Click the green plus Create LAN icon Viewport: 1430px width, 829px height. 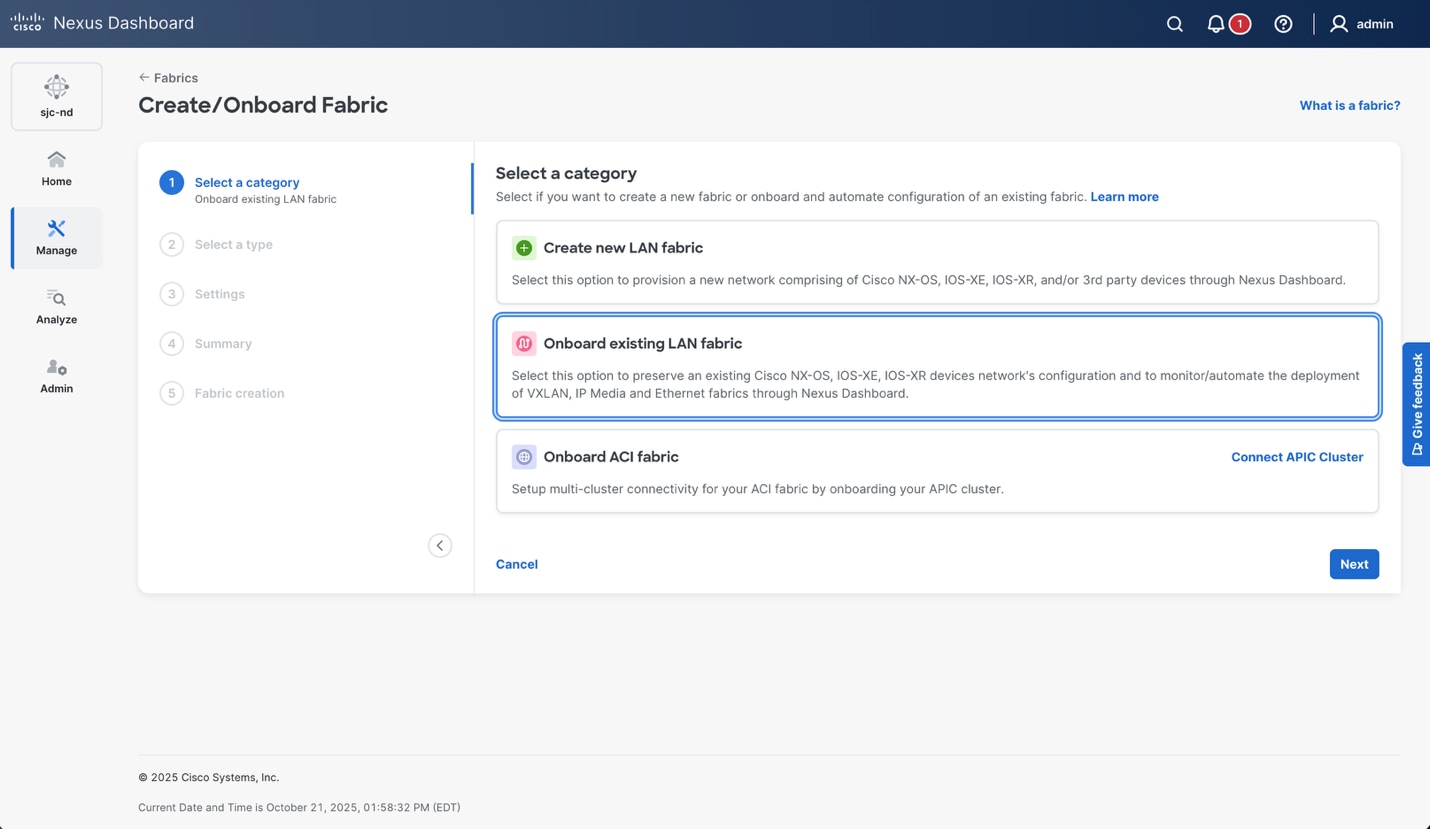pos(524,248)
